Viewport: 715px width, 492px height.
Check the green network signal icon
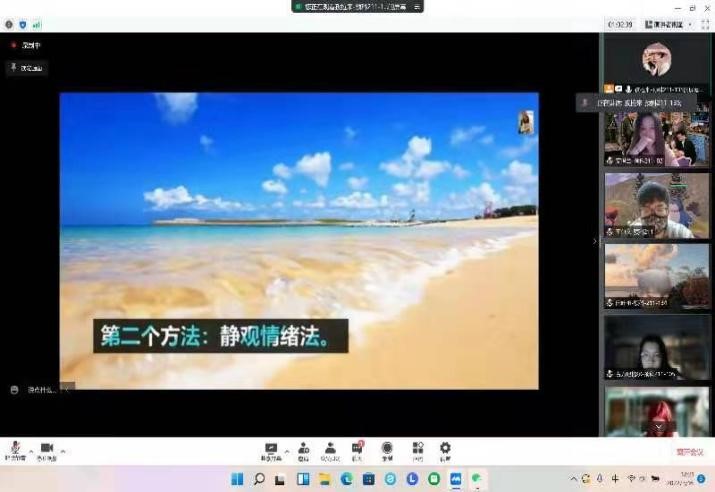click(x=37, y=25)
